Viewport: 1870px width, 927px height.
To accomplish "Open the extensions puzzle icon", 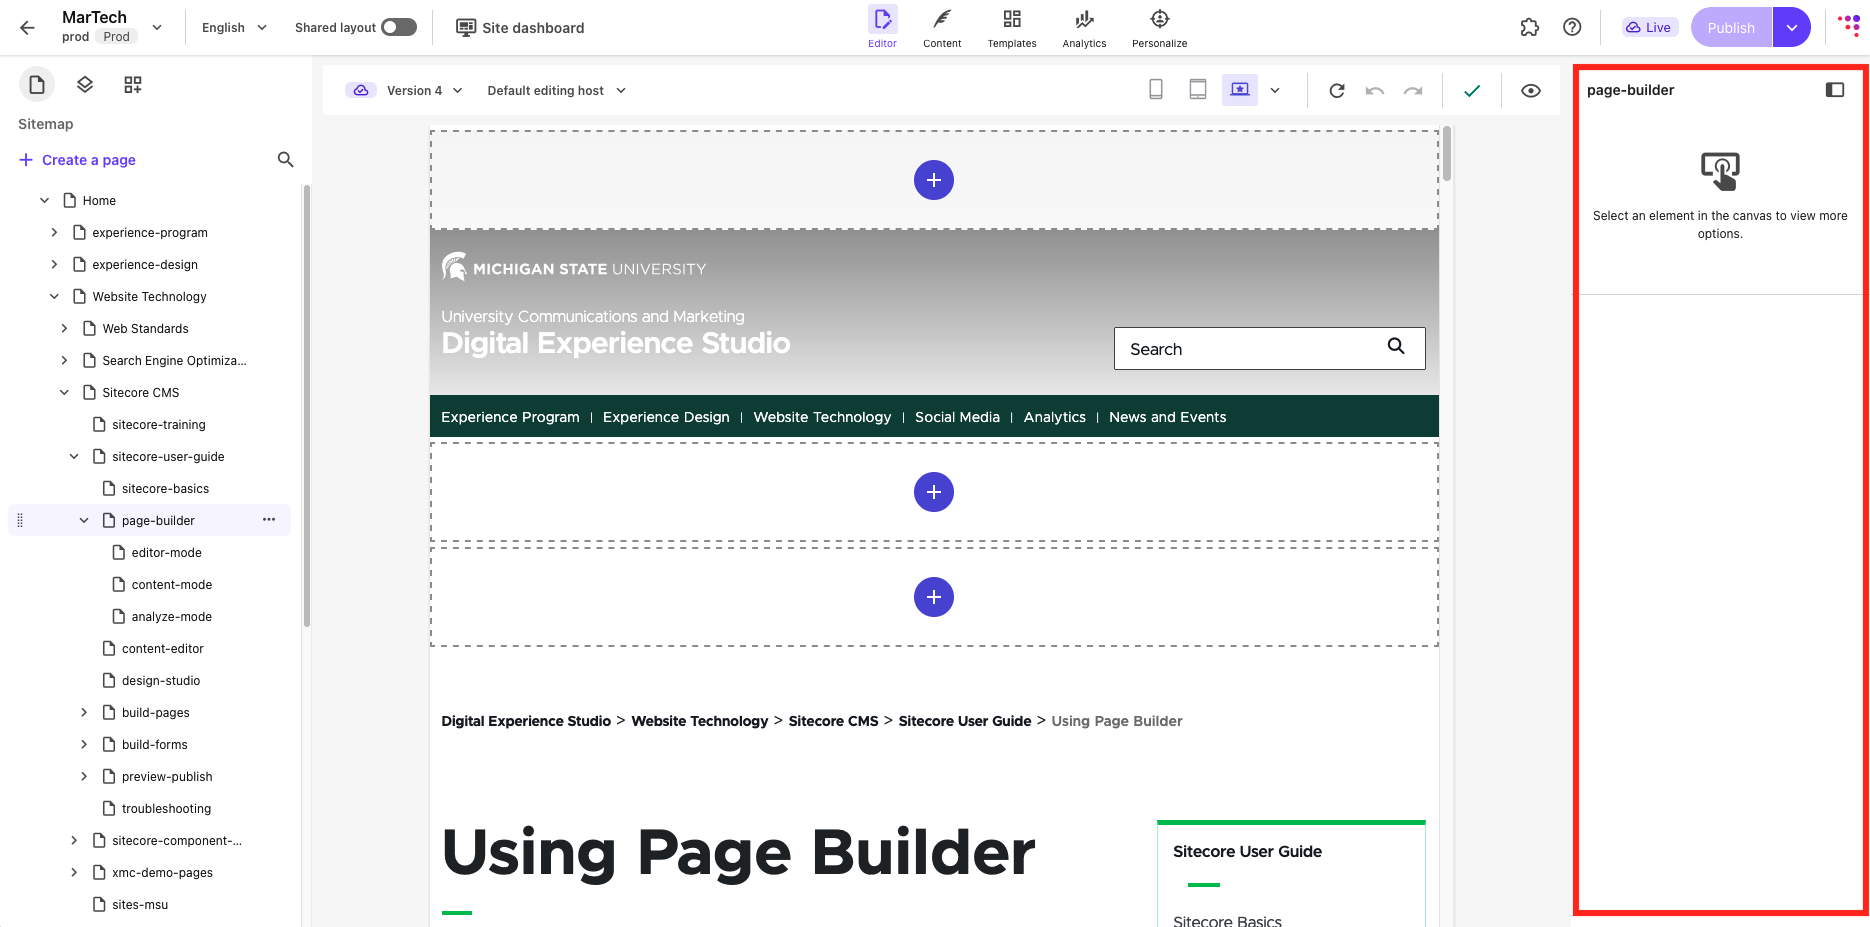I will coord(1530,28).
